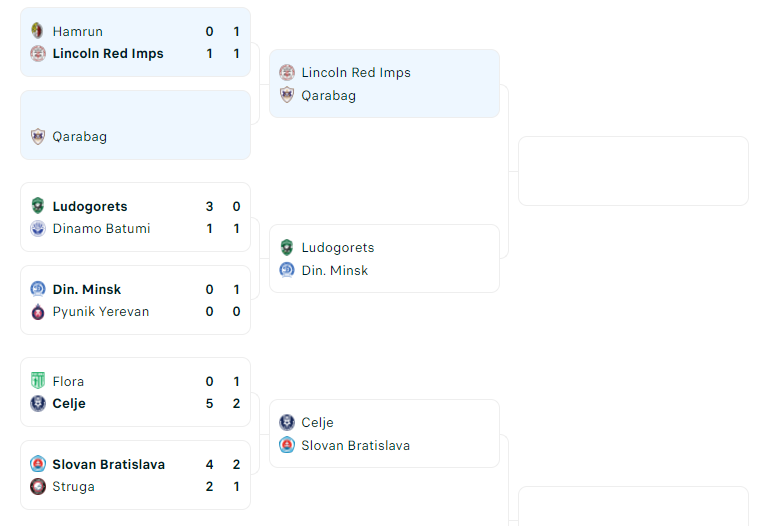This screenshot has width=765, height=526.
Task: Open the empty third-round bracket card at bottom
Action: tap(633, 506)
